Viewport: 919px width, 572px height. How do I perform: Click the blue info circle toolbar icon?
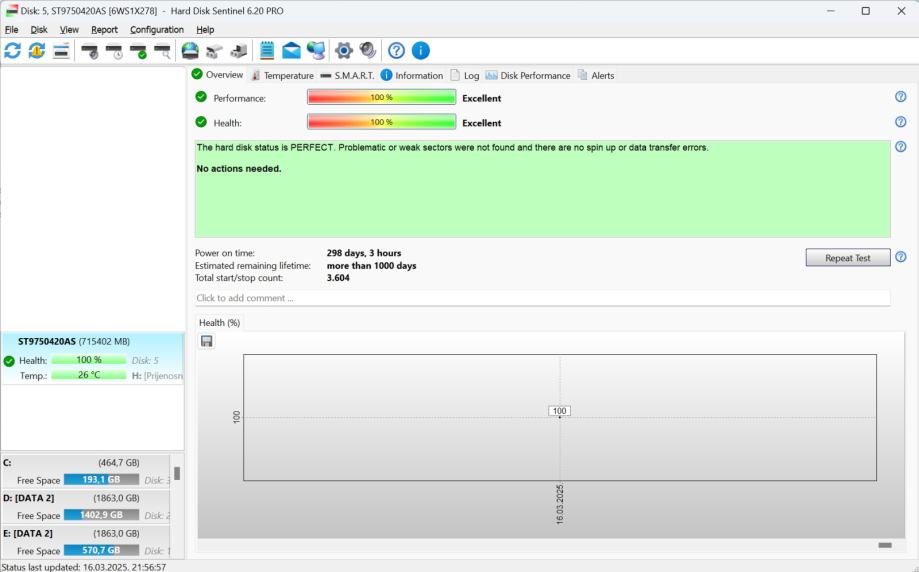(x=421, y=51)
